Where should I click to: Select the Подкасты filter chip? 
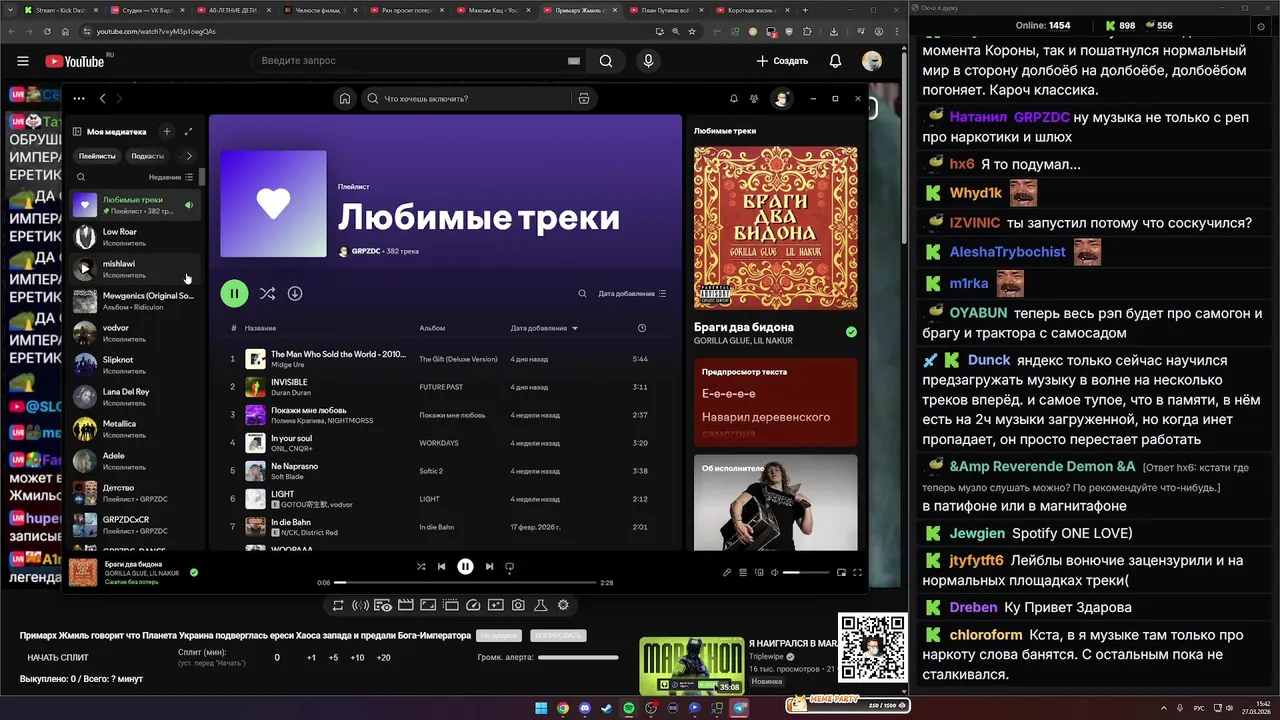pyautogui.click(x=148, y=156)
